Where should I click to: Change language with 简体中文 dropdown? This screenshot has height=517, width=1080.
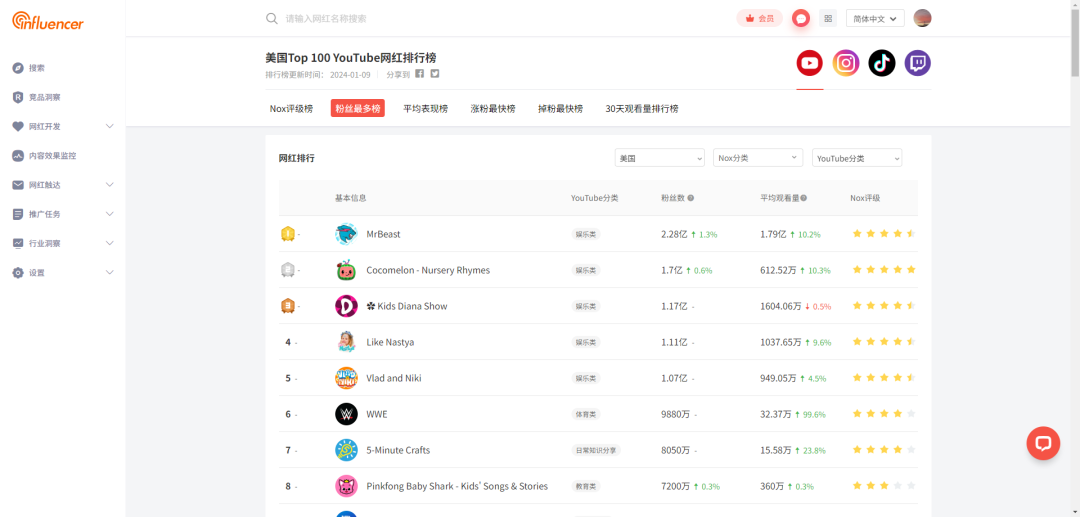click(x=875, y=18)
